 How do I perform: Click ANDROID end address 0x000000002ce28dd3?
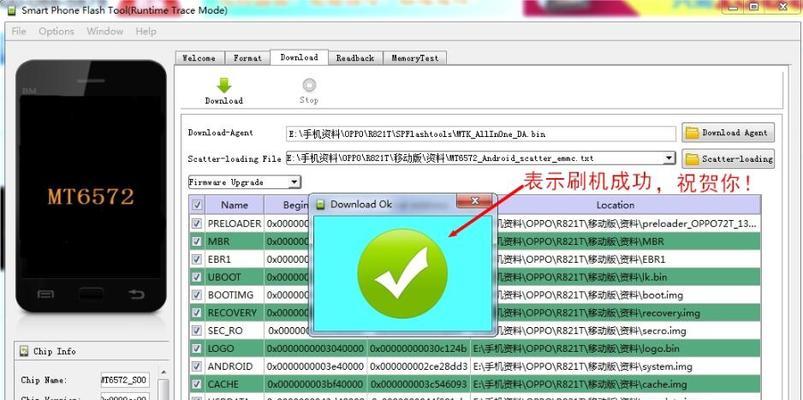coord(419,366)
